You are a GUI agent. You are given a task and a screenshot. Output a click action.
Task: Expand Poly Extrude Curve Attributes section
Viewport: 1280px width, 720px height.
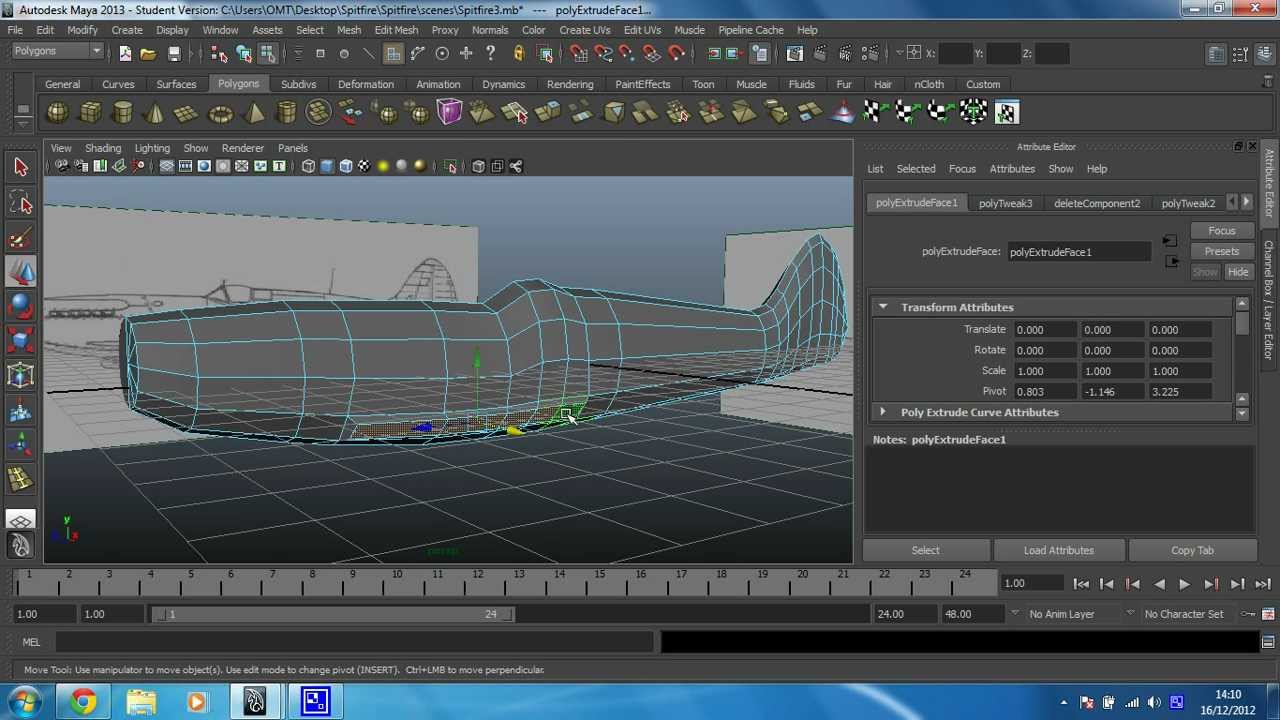click(883, 412)
